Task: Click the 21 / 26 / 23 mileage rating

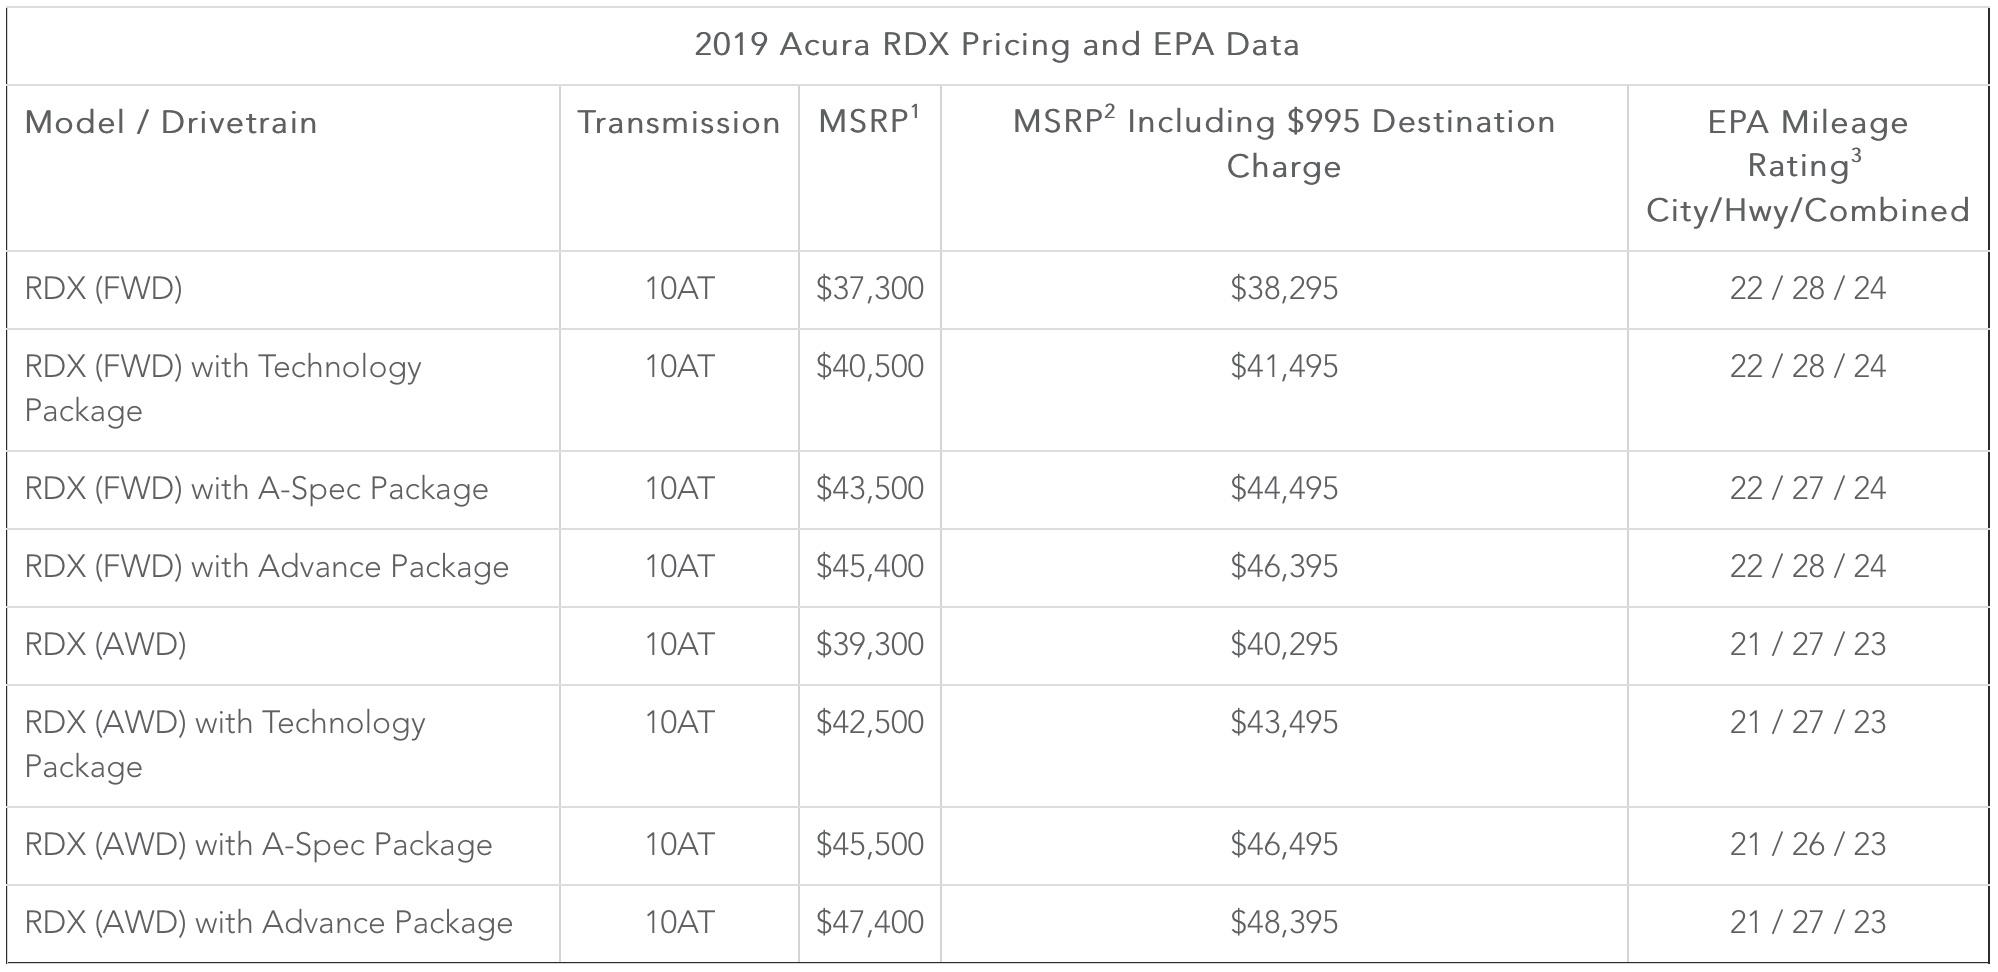Action: 1808,845
